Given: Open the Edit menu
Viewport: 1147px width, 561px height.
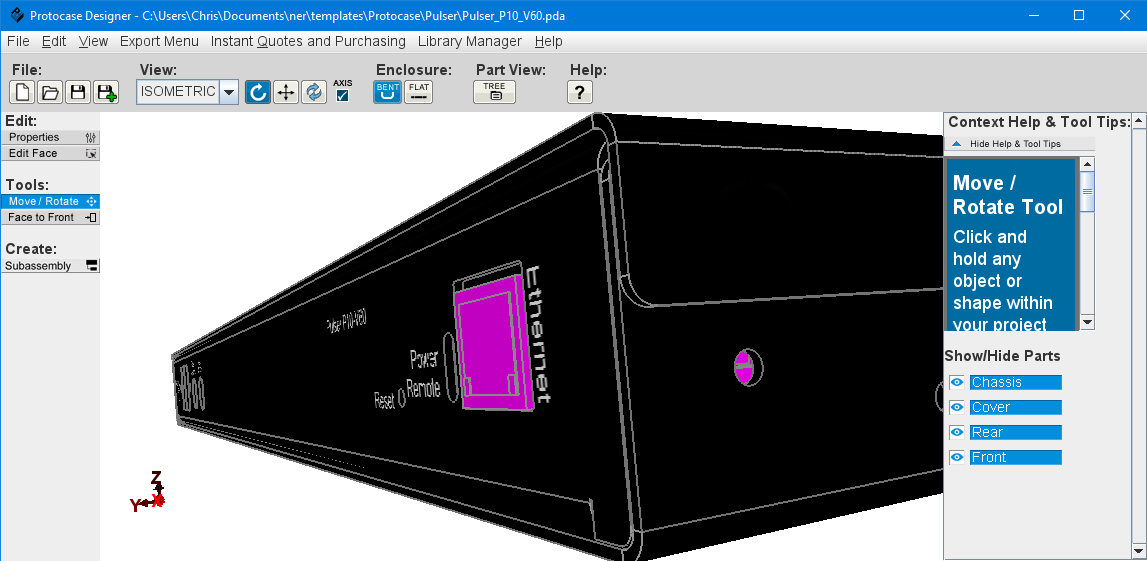Looking at the screenshot, I should click(x=54, y=41).
